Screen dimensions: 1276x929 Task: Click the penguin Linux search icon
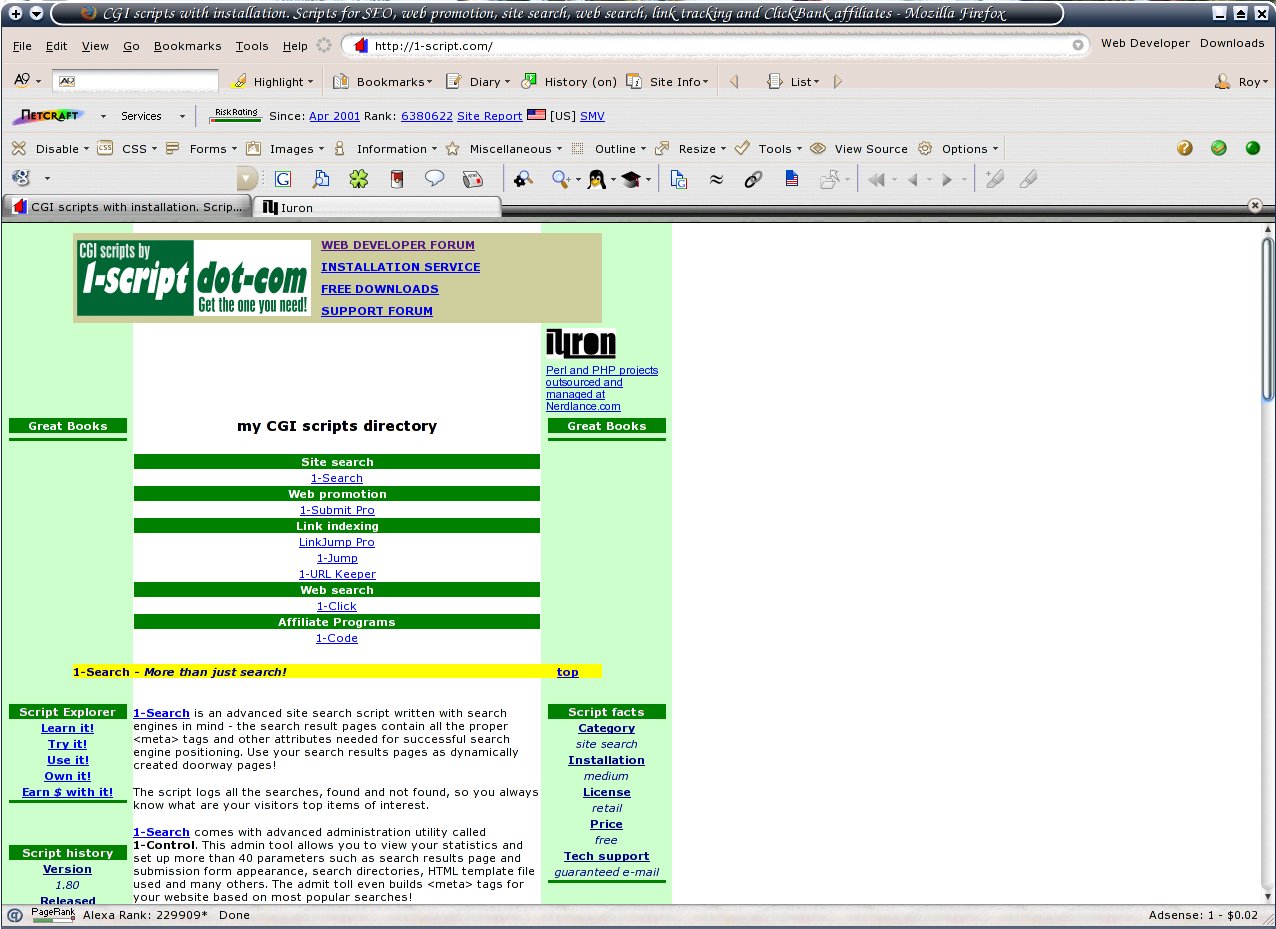pyautogui.click(x=596, y=179)
